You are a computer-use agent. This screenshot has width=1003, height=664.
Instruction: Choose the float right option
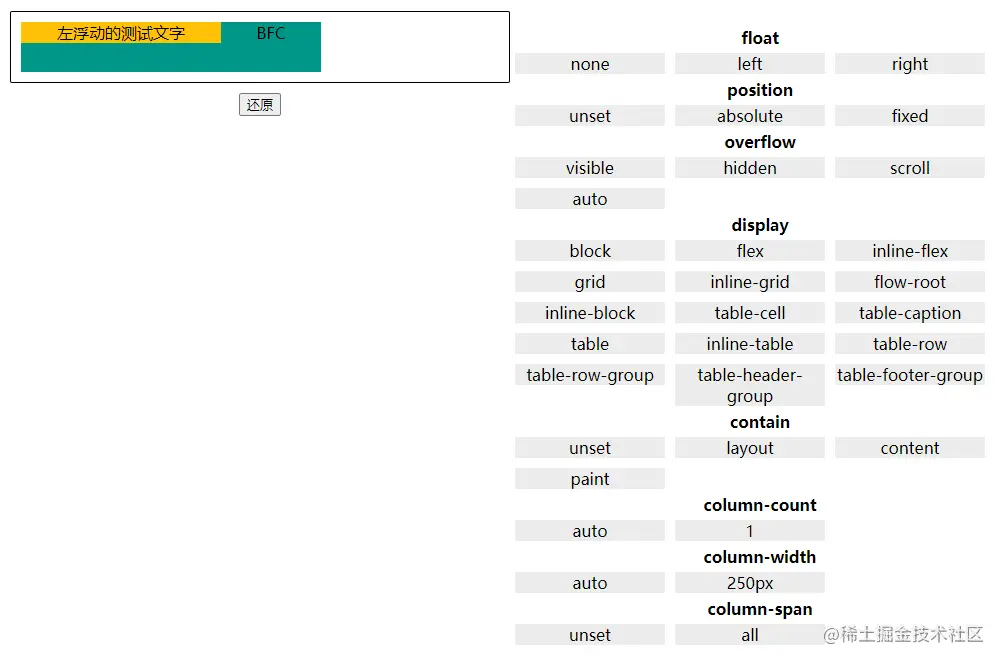tap(910, 64)
